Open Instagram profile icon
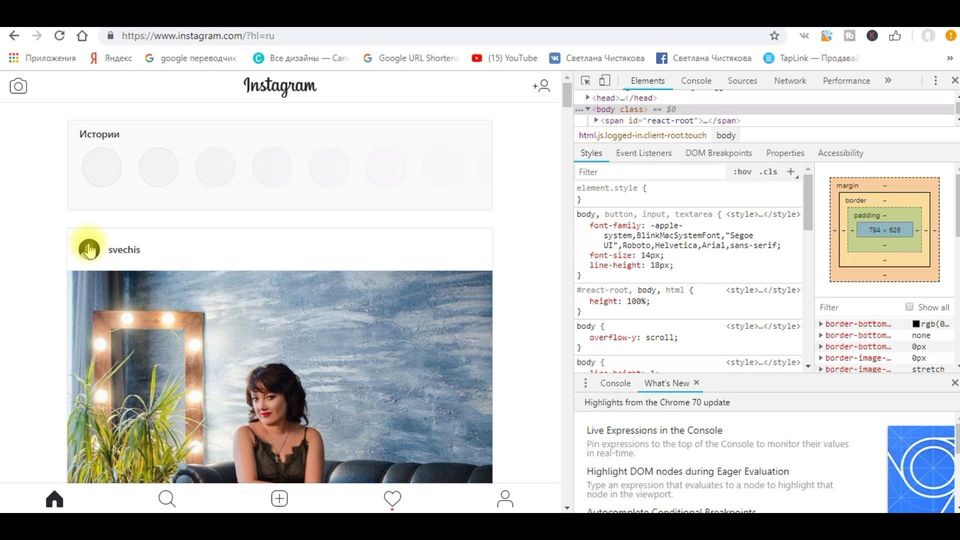Viewport: 960px width, 540px height. 505,499
